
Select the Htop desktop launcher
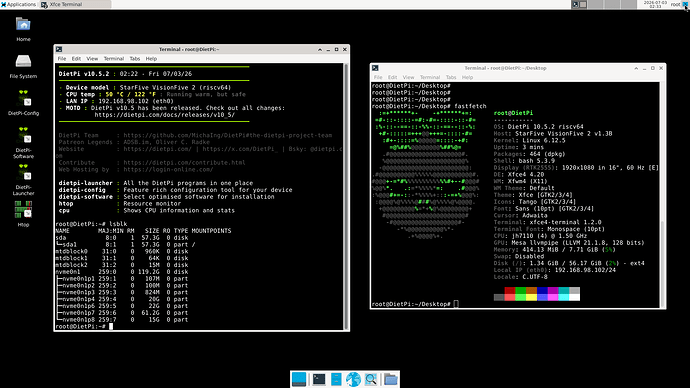coord(23,214)
